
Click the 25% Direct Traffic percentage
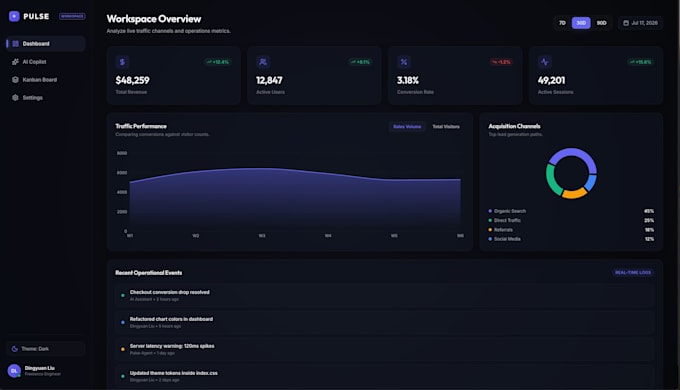[649, 220]
